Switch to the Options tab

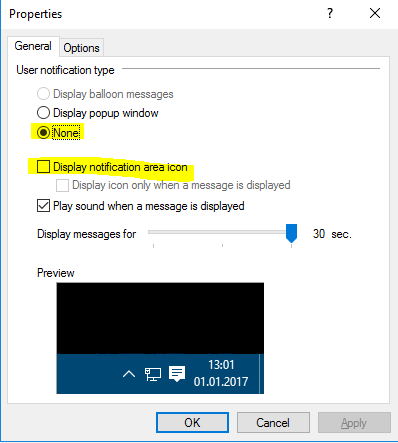click(82, 48)
